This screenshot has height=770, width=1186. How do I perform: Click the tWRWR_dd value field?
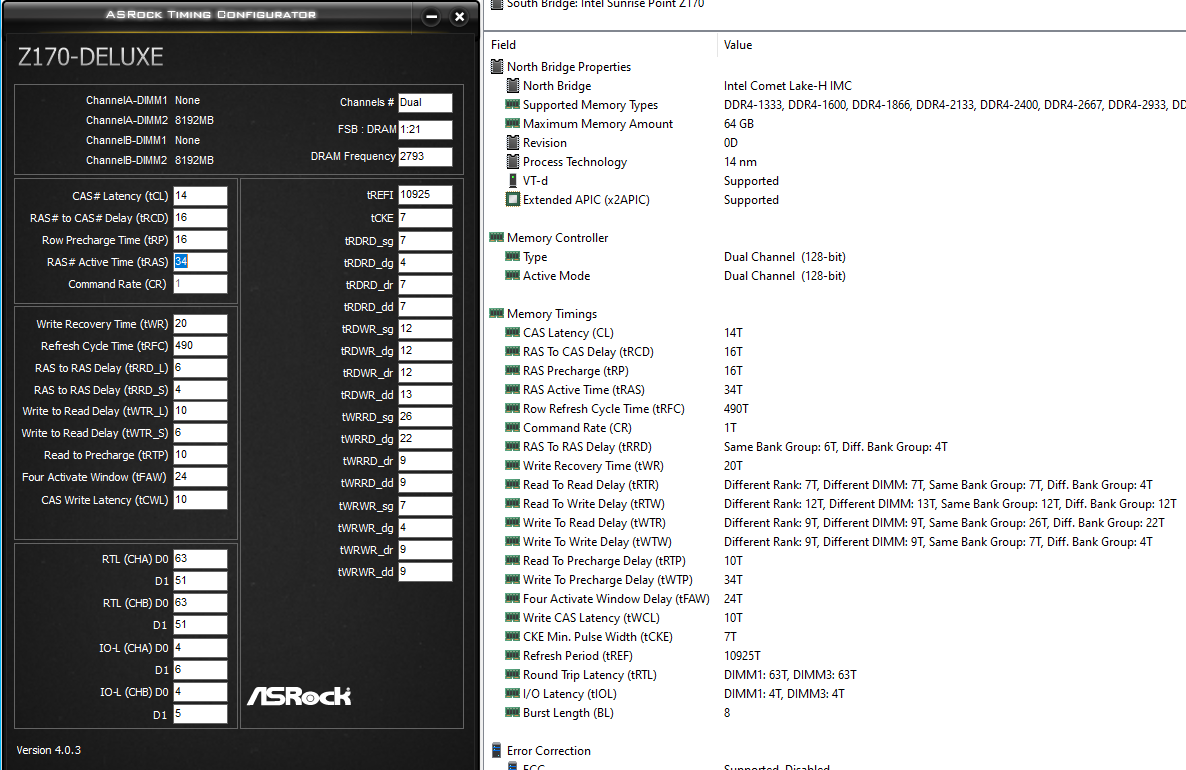click(x=425, y=571)
